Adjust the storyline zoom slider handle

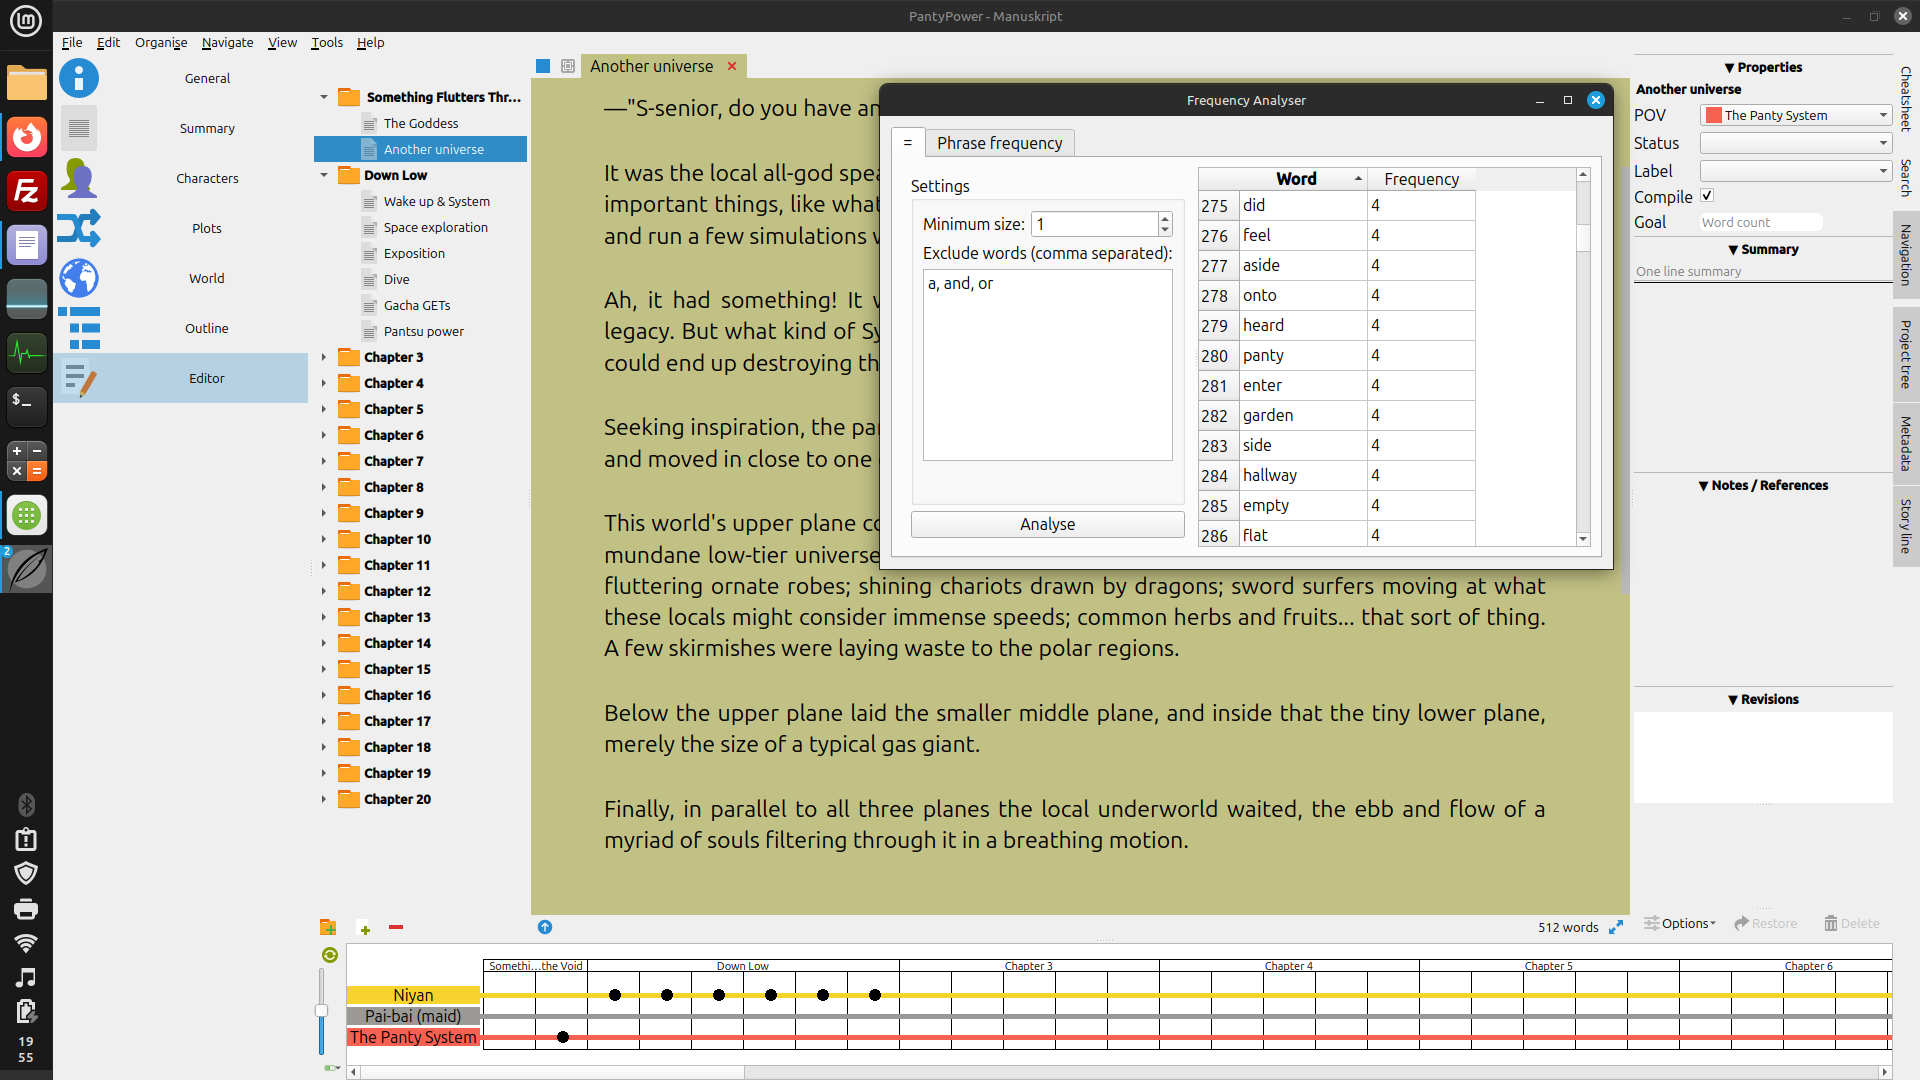click(x=321, y=1010)
